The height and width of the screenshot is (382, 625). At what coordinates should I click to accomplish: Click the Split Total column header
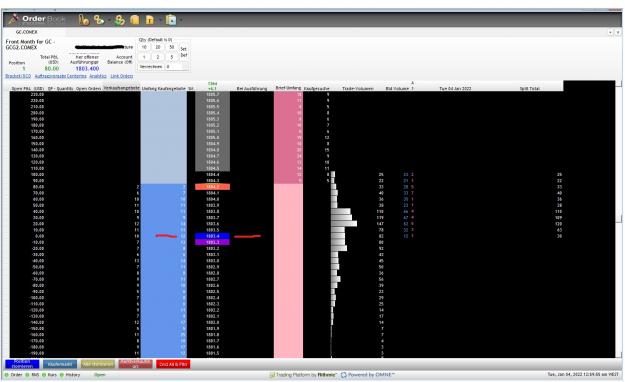[x=529, y=89]
